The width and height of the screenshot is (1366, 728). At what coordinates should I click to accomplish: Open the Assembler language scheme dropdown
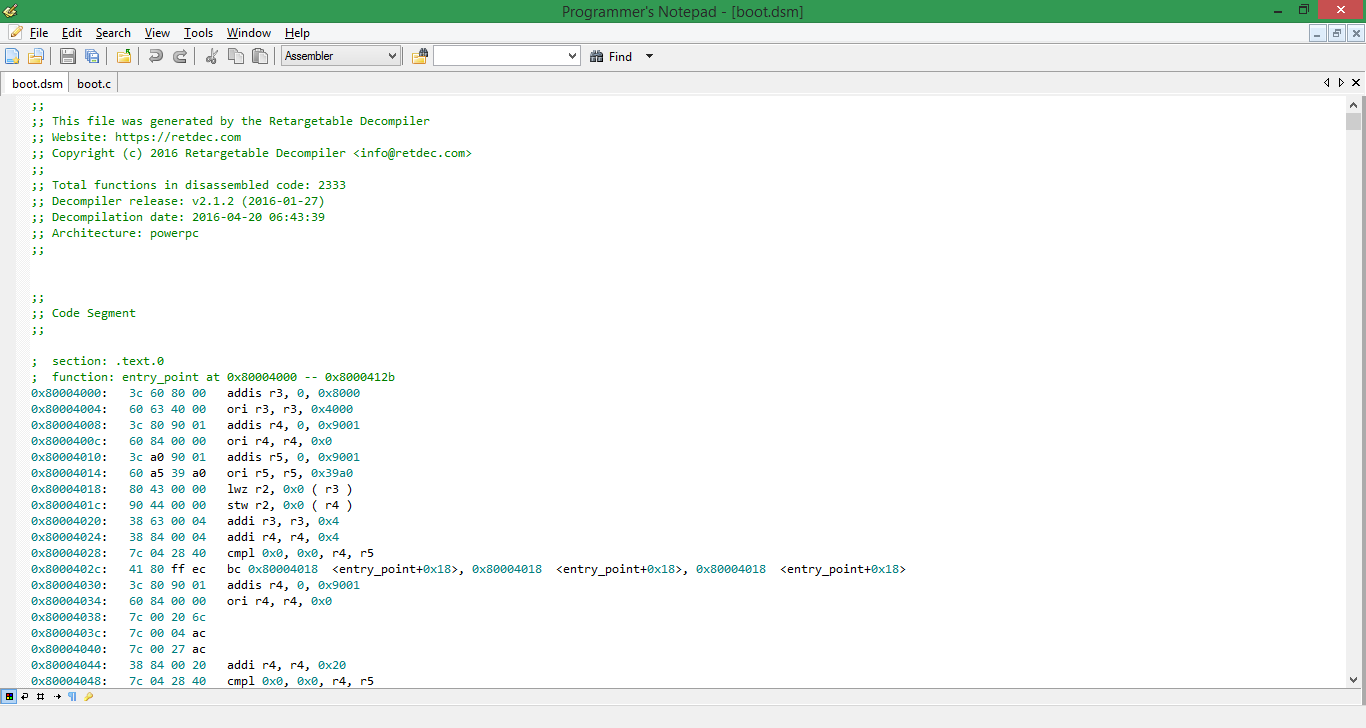coord(341,56)
